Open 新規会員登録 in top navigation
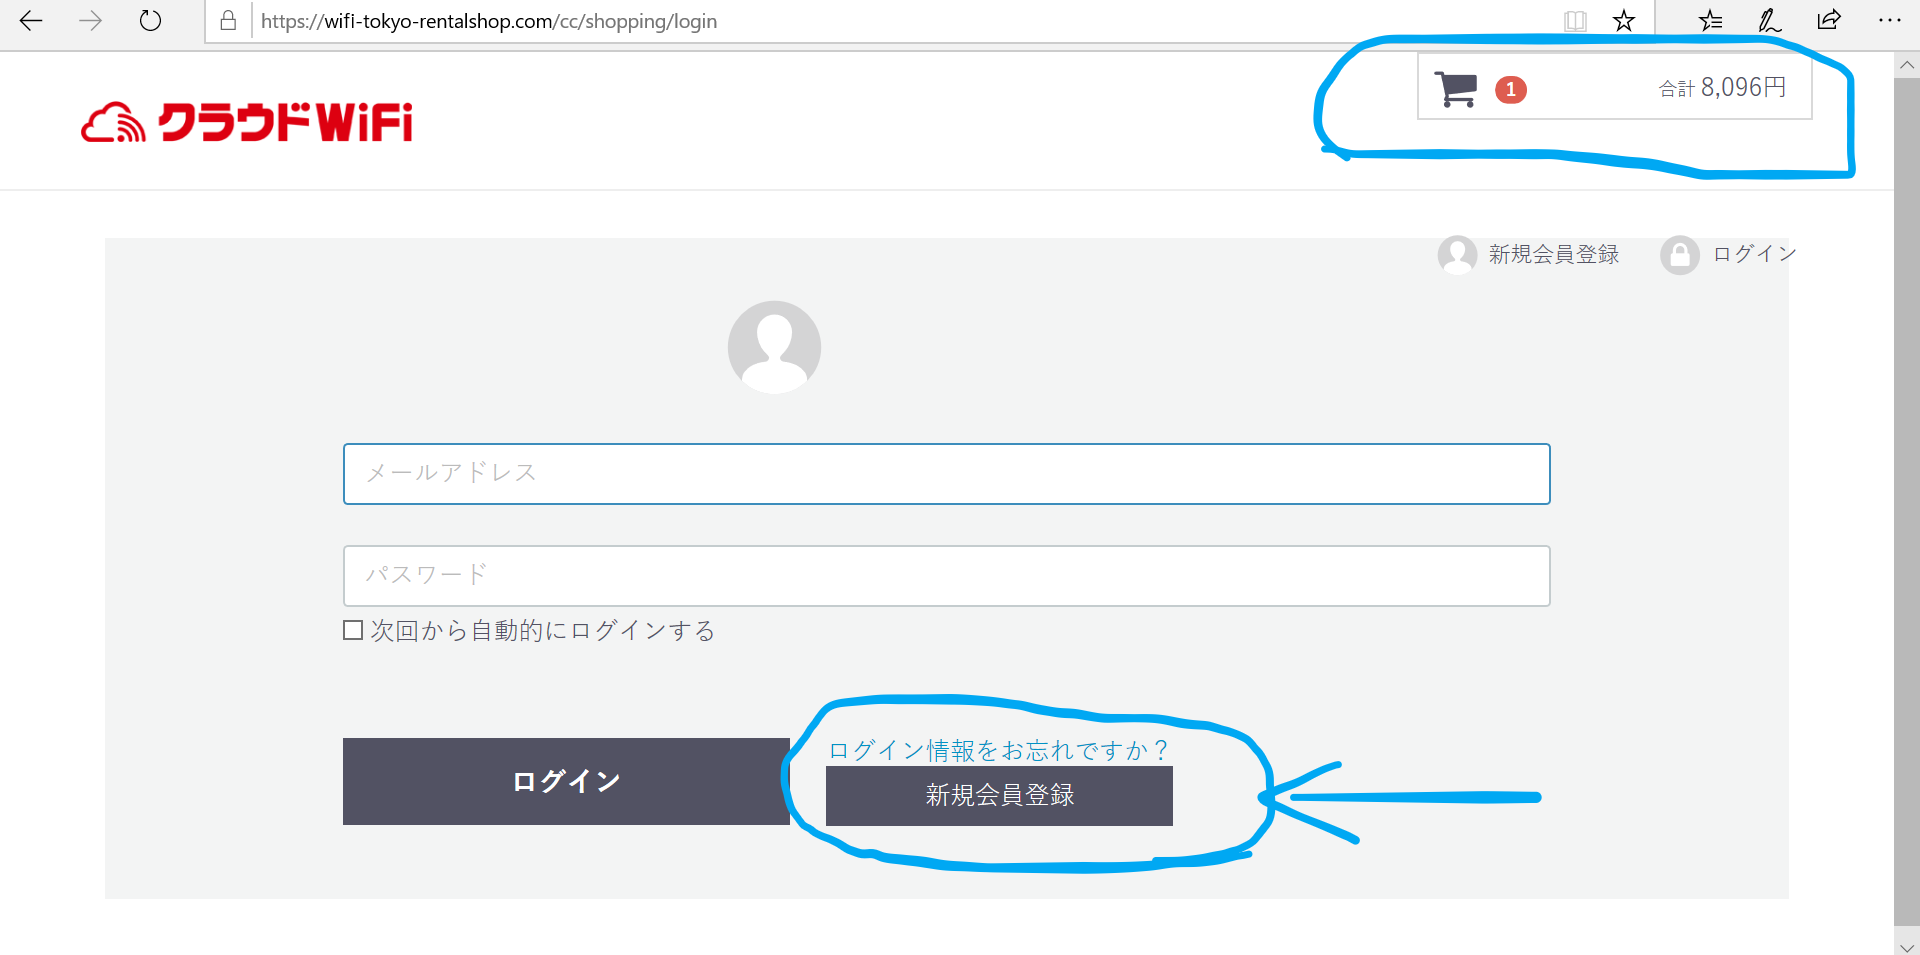 tap(1552, 255)
